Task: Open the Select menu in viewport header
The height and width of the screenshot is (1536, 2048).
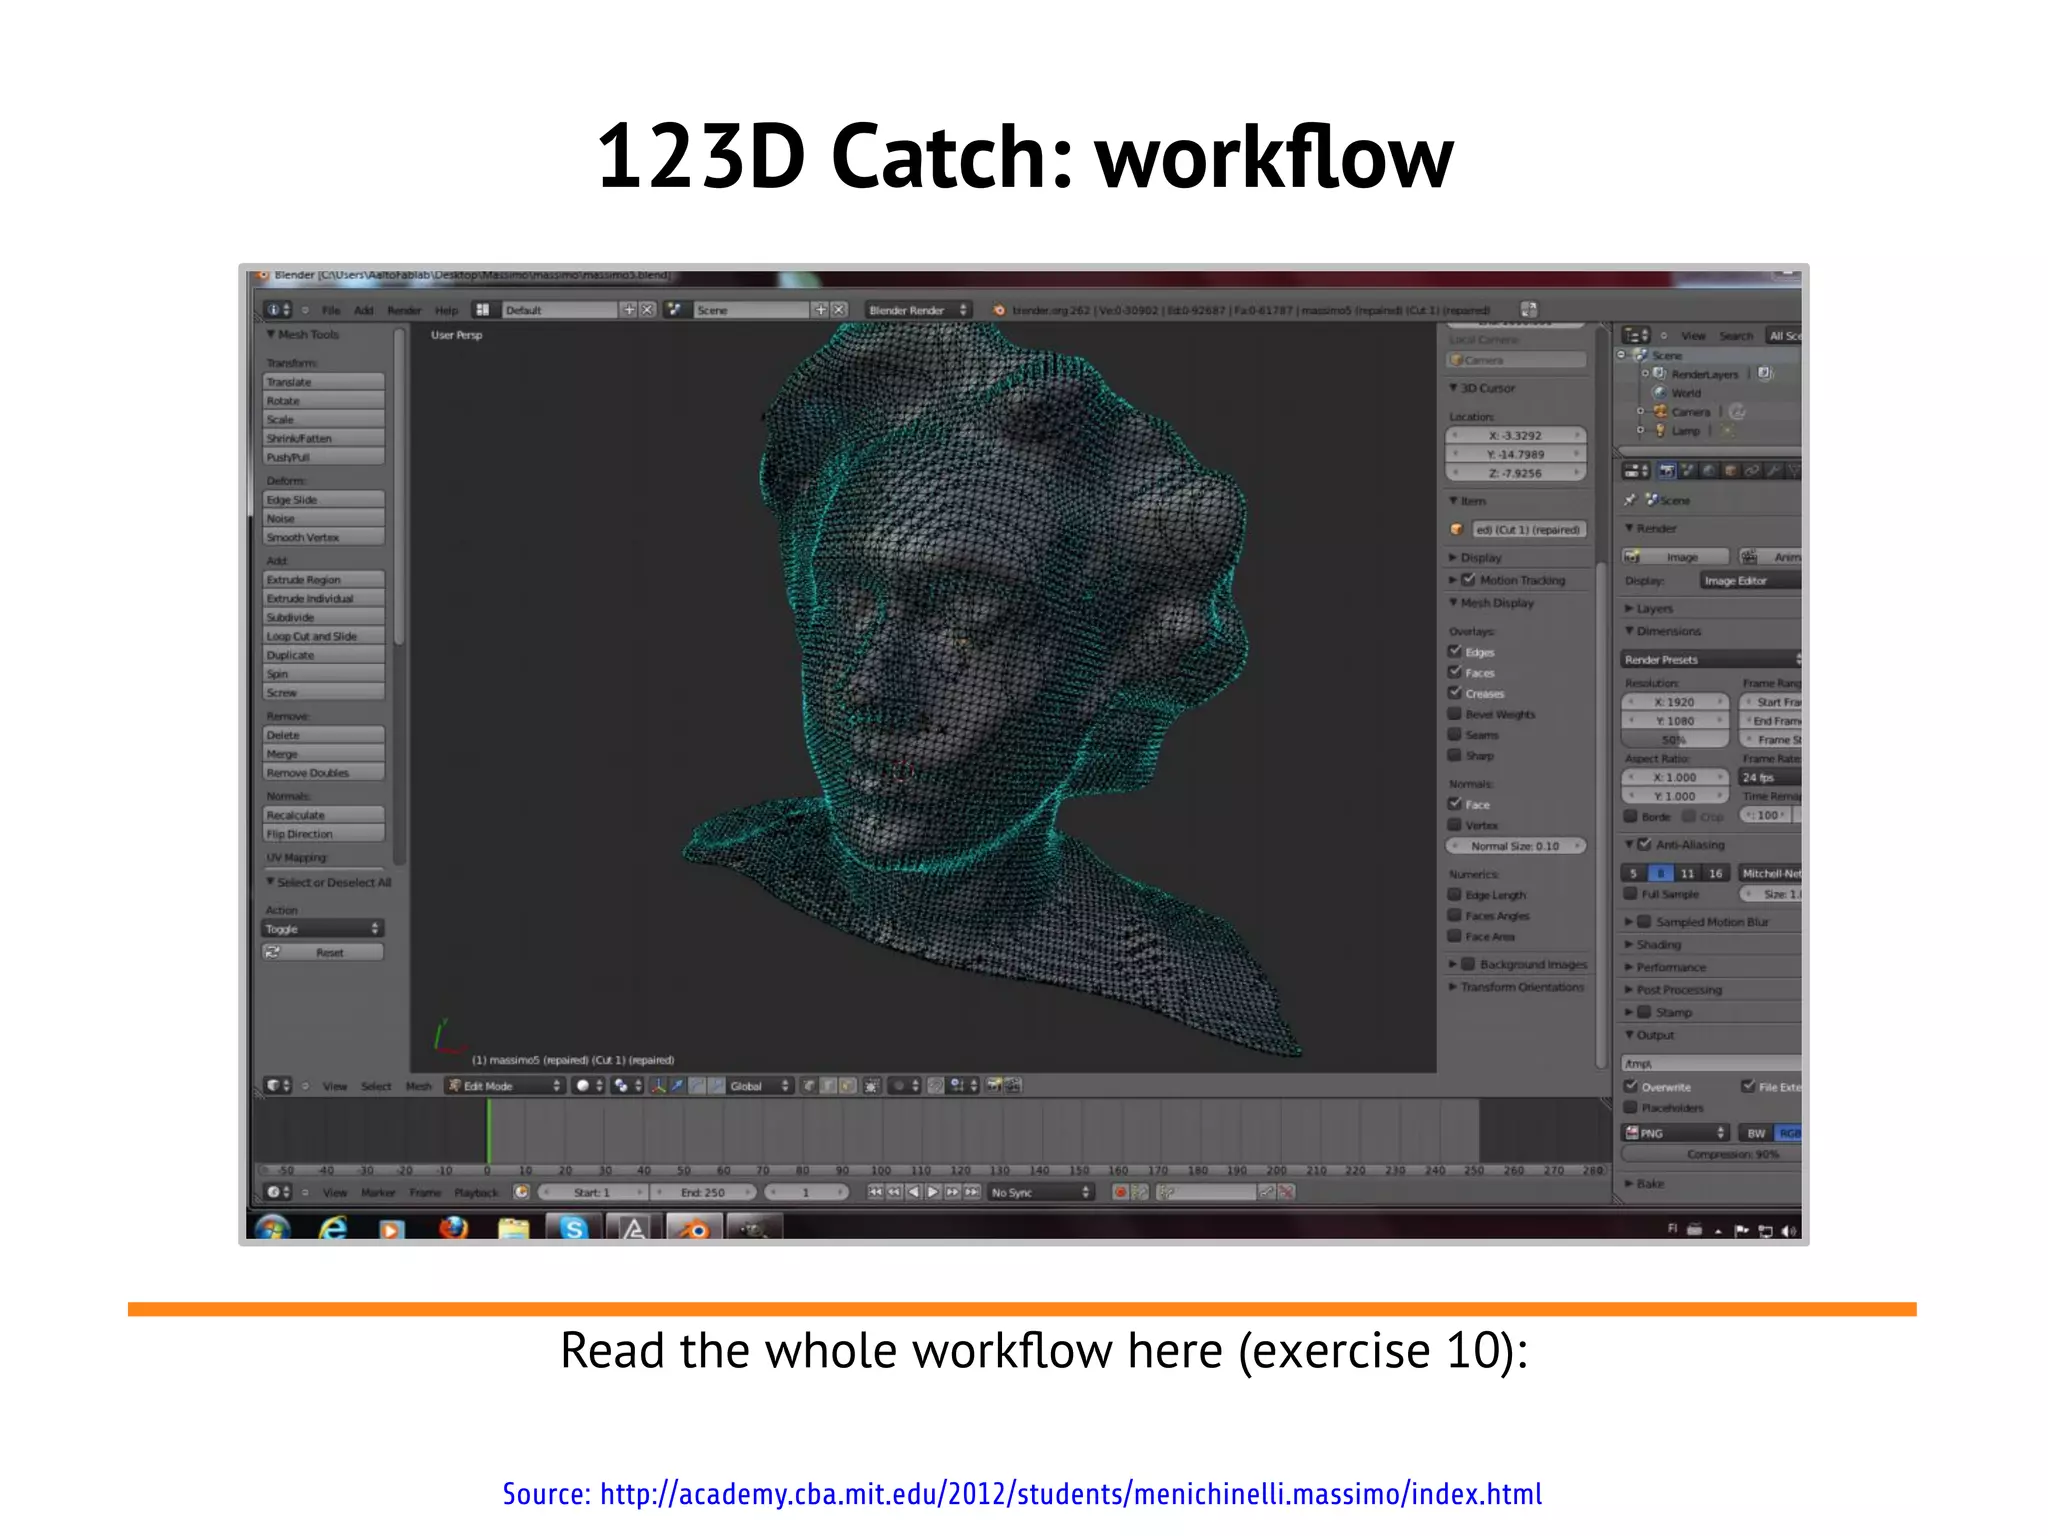Action: pos(376,1086)
